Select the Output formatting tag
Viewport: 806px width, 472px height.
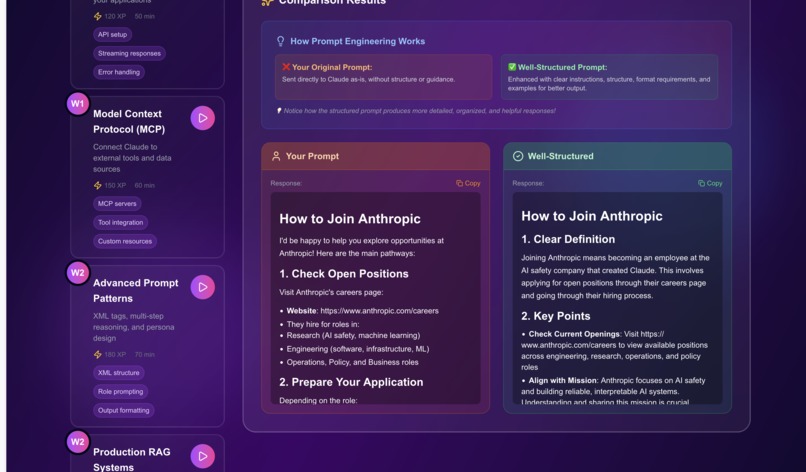(x=124, y=410)
